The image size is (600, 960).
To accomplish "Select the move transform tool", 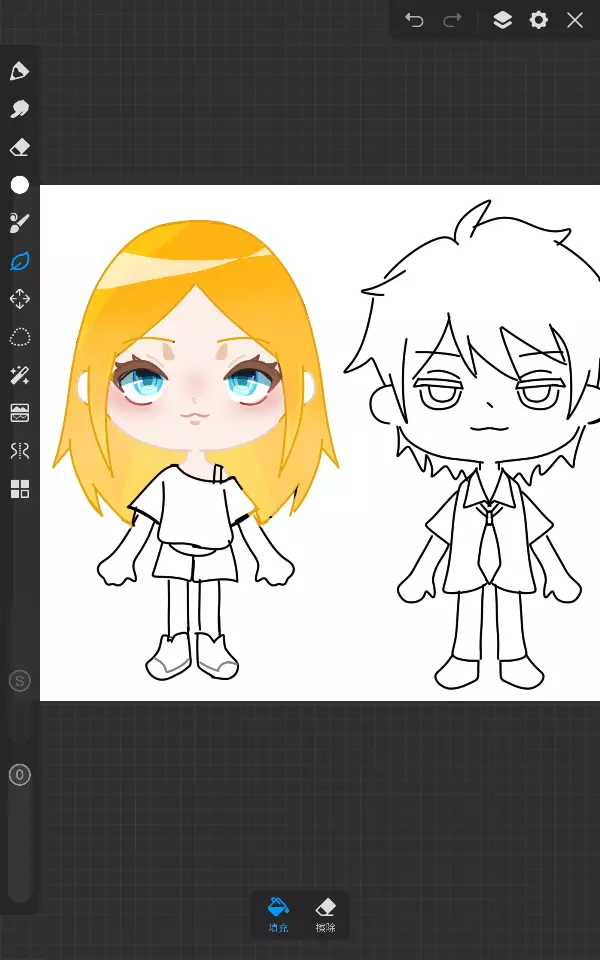I will pyautogui.click(x=20, y=299).
